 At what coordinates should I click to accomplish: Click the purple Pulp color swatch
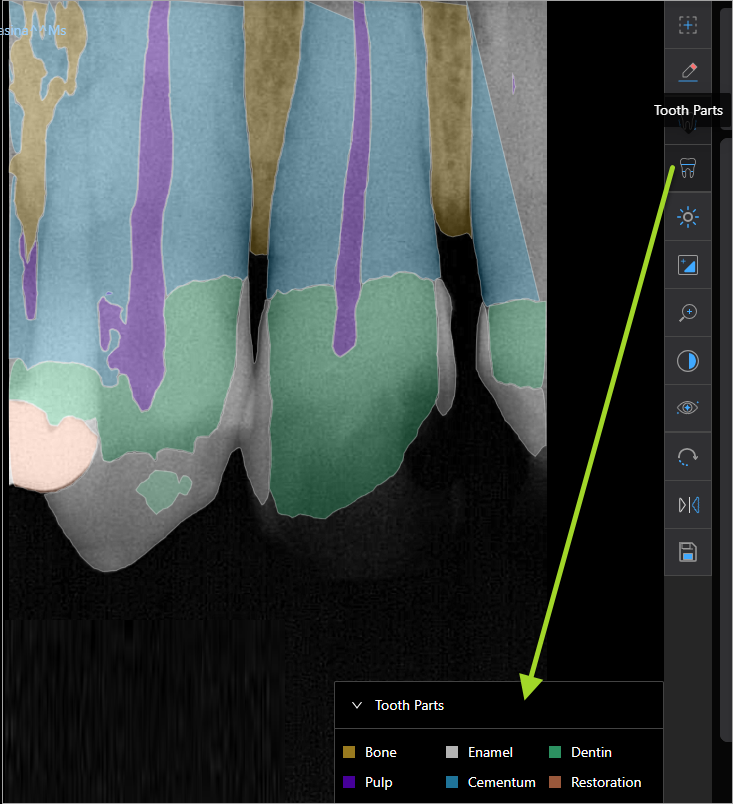point(348,782)
